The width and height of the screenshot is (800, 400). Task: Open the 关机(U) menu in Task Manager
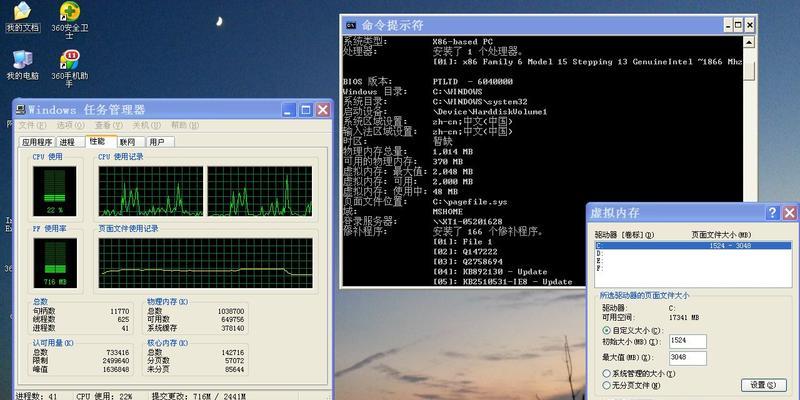147,125
